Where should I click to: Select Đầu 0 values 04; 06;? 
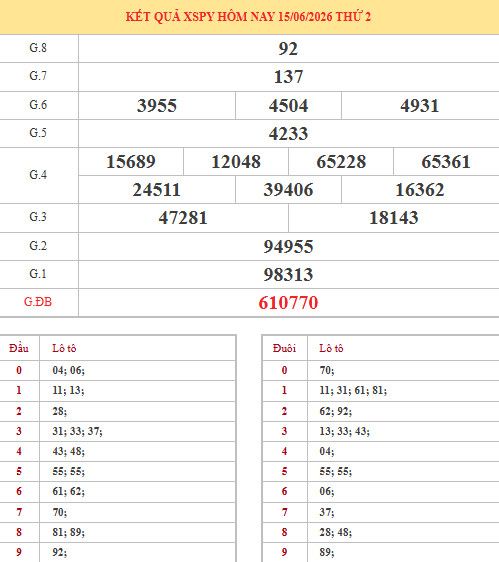point(68,370)
